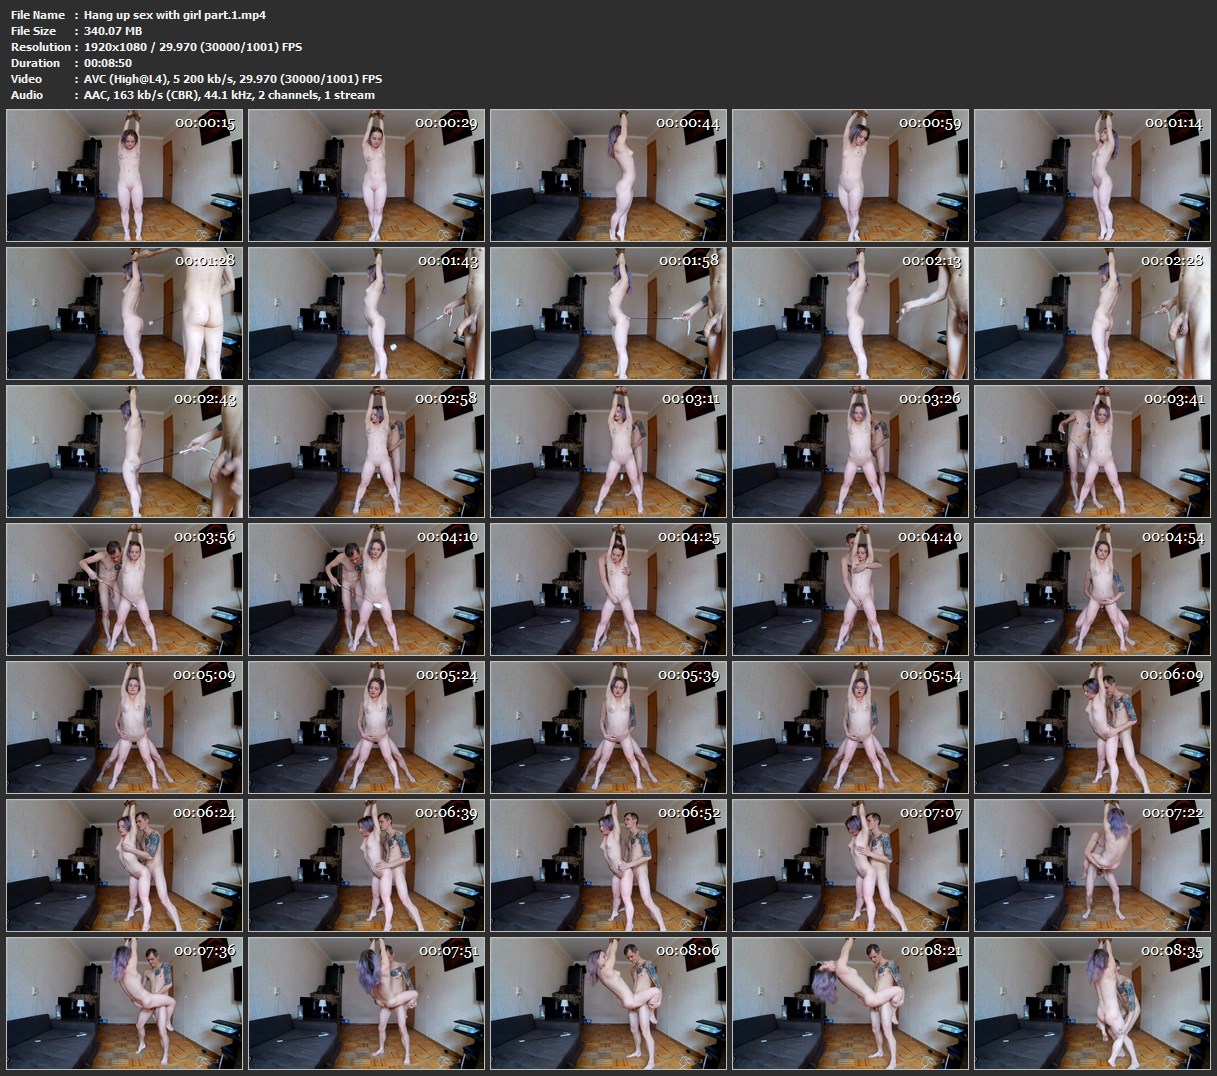This screenshot has height=1076, width=1217.
Task: Select the frame marked 00:01:58
Action: pos(608,313)
